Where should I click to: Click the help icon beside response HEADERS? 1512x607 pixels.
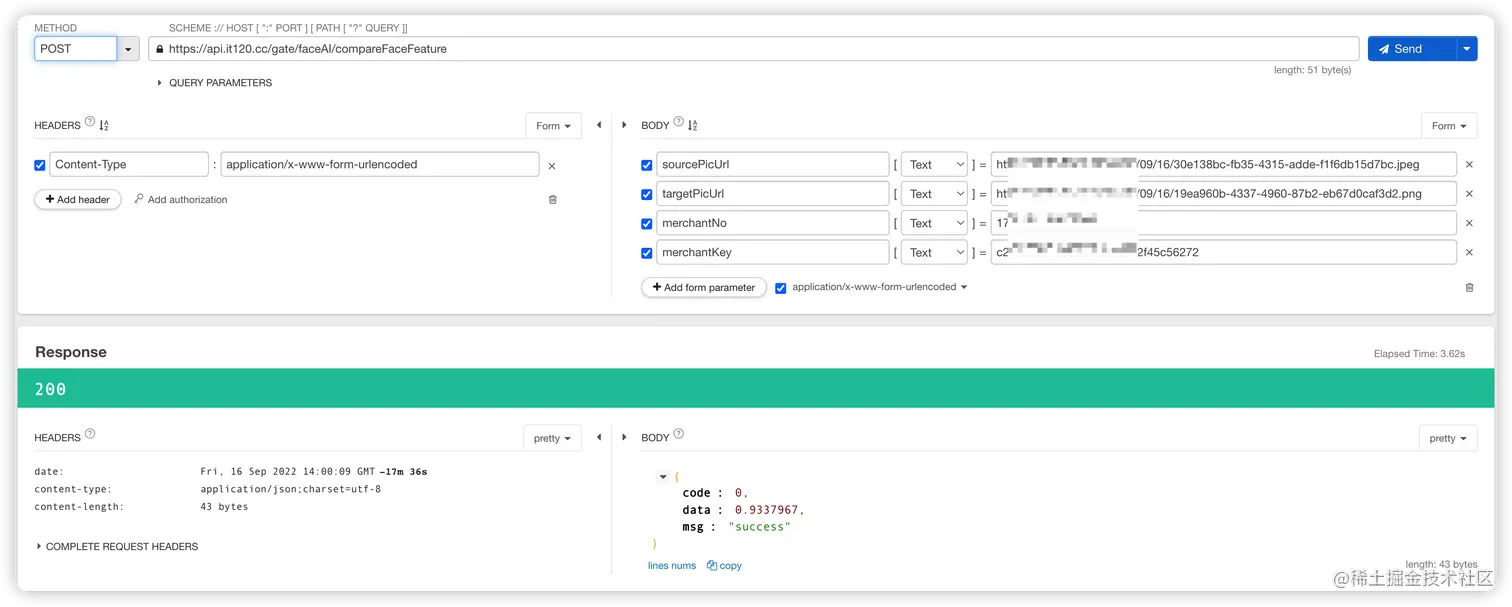point(90,434)
